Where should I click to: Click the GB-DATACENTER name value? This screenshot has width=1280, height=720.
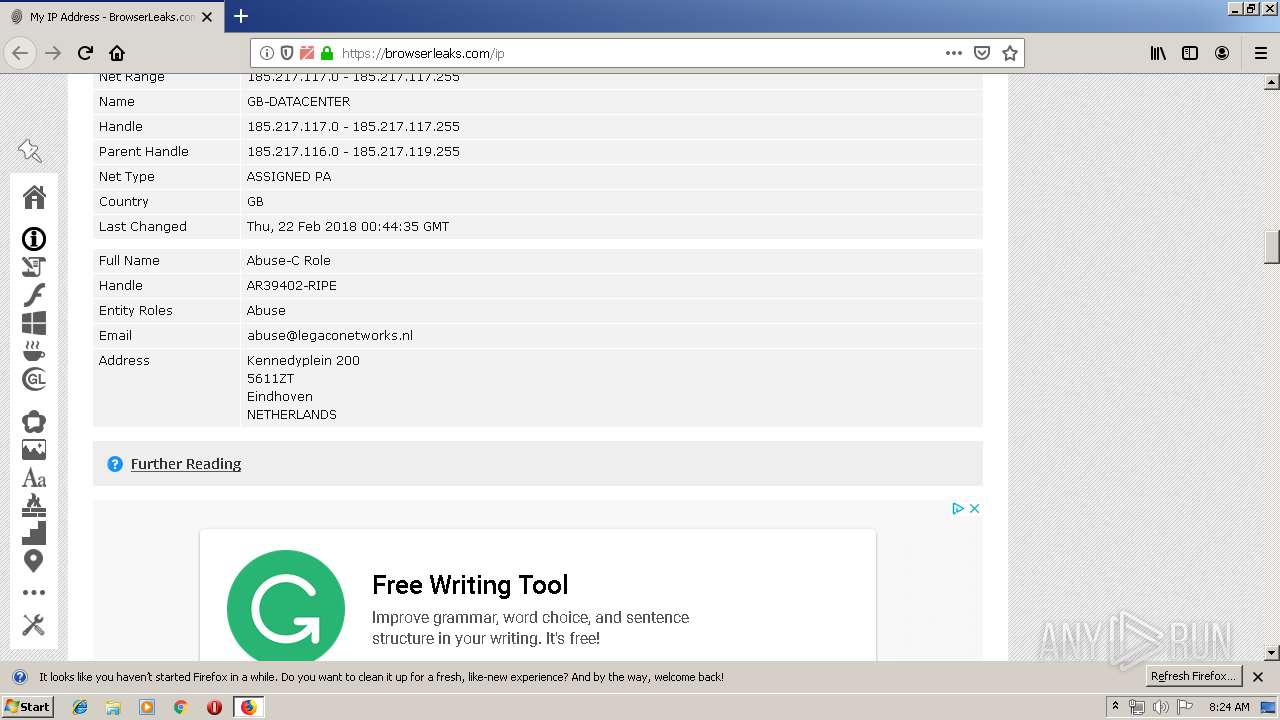click(298, 102)
